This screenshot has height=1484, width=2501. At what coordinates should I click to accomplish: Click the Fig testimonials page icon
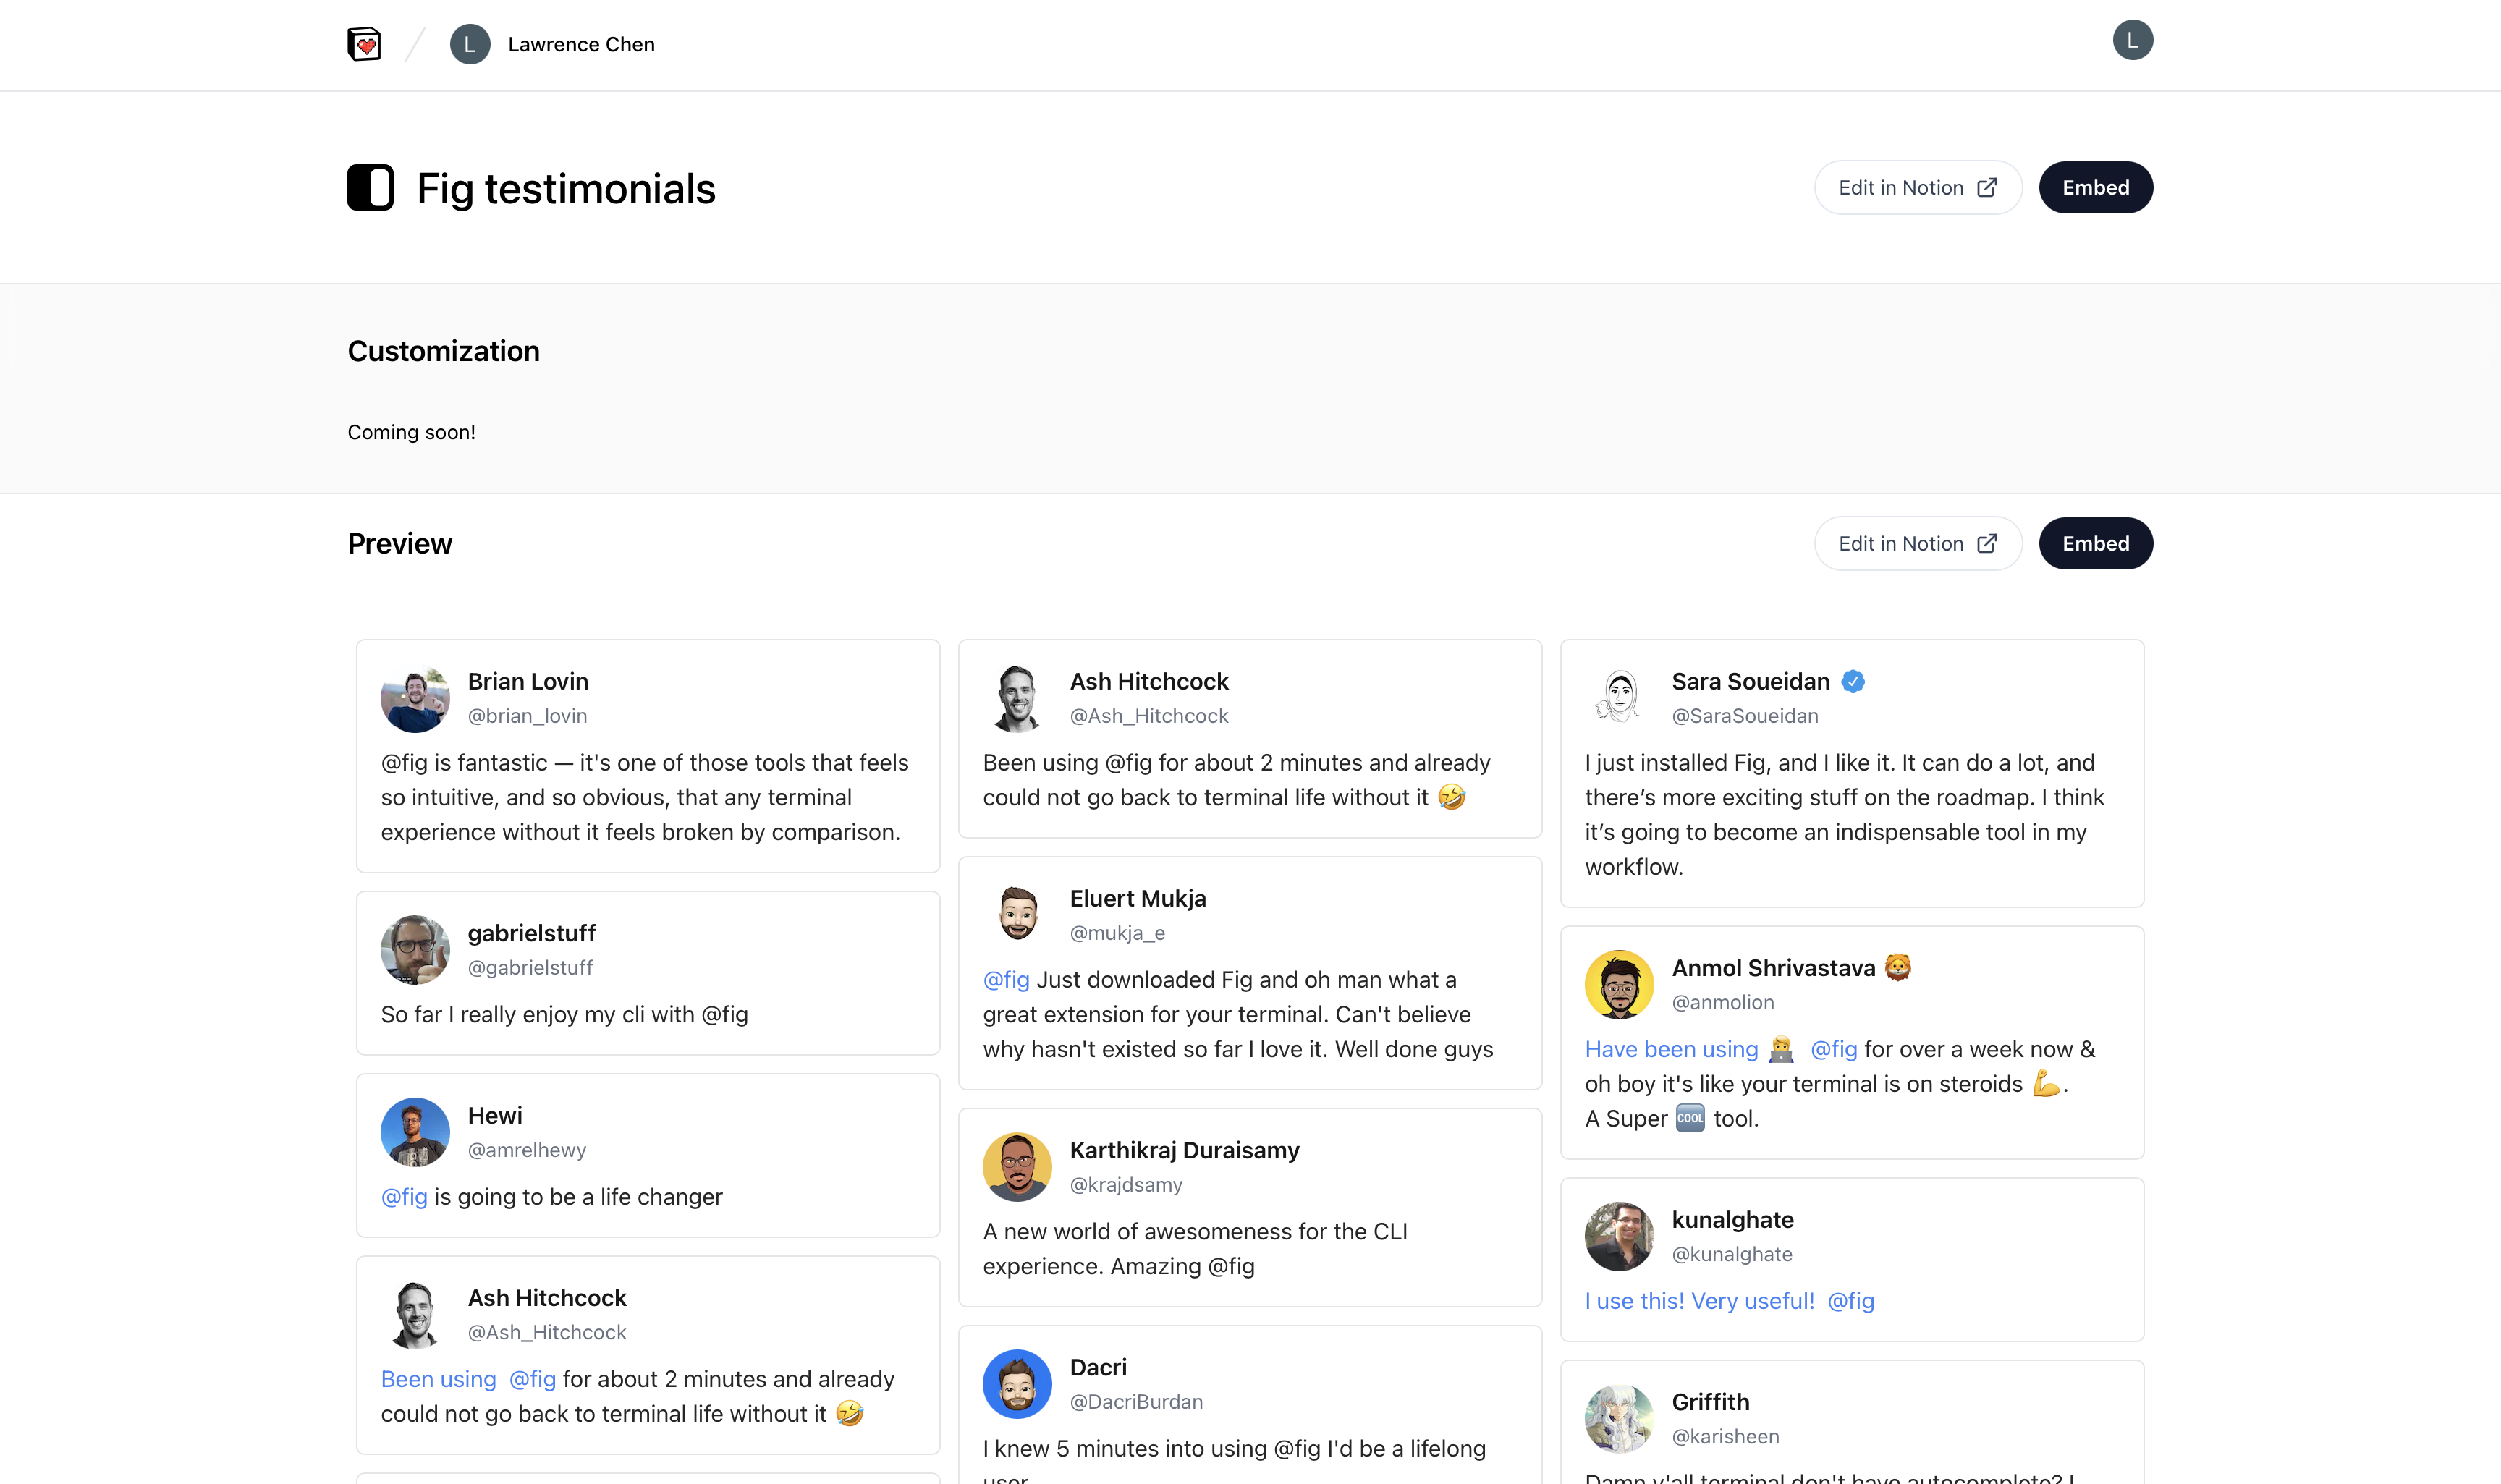pyautogui.click(x=371, y=188)
